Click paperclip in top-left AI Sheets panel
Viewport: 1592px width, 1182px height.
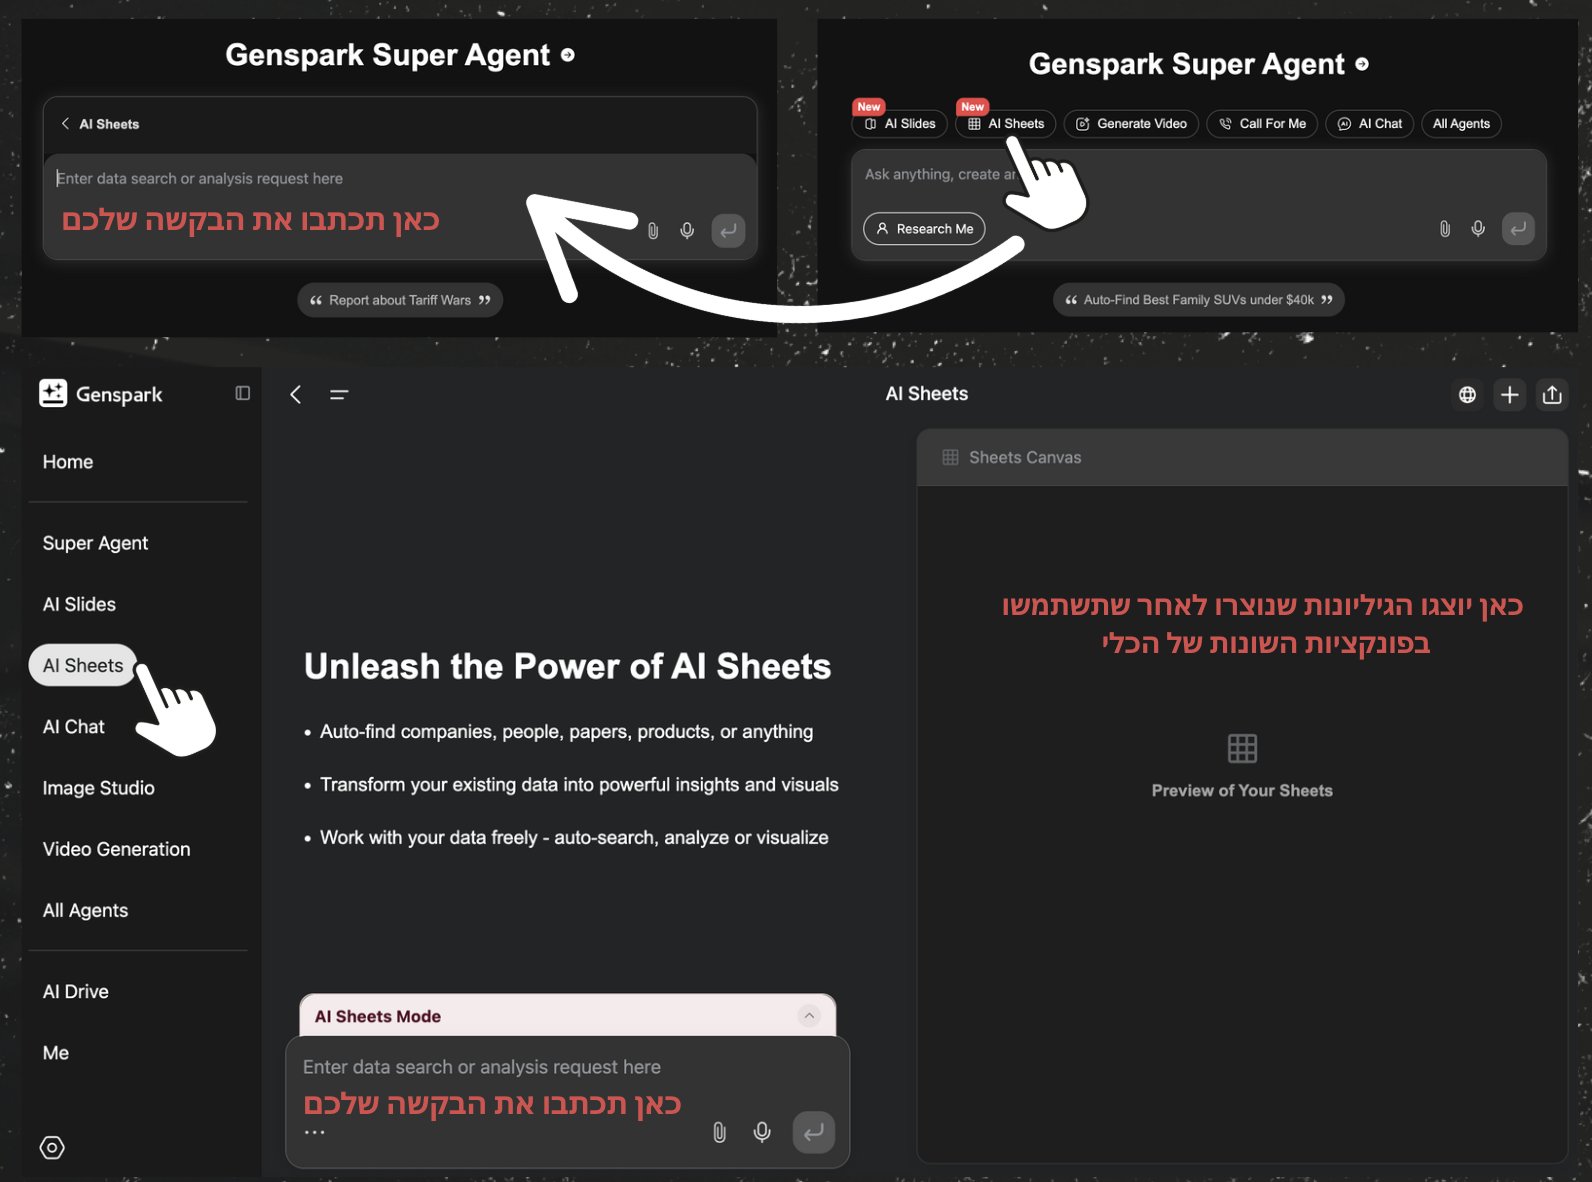coord(653,231)
